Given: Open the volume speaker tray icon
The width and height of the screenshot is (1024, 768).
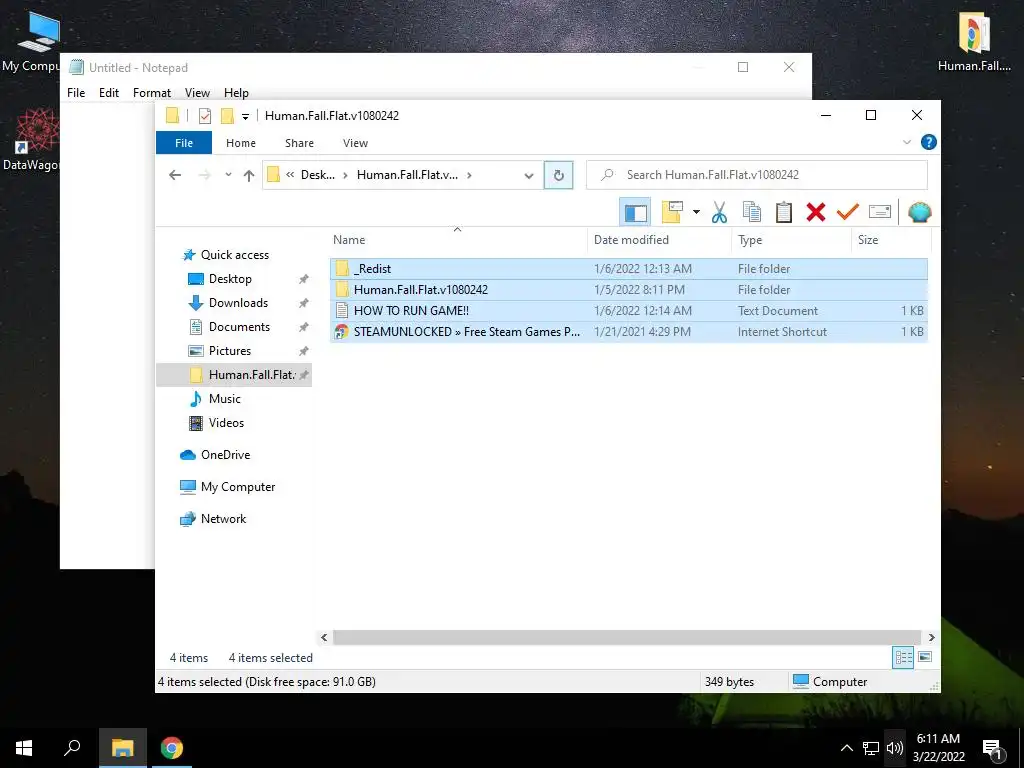Looking at the screenshot, I should point(895,748).
